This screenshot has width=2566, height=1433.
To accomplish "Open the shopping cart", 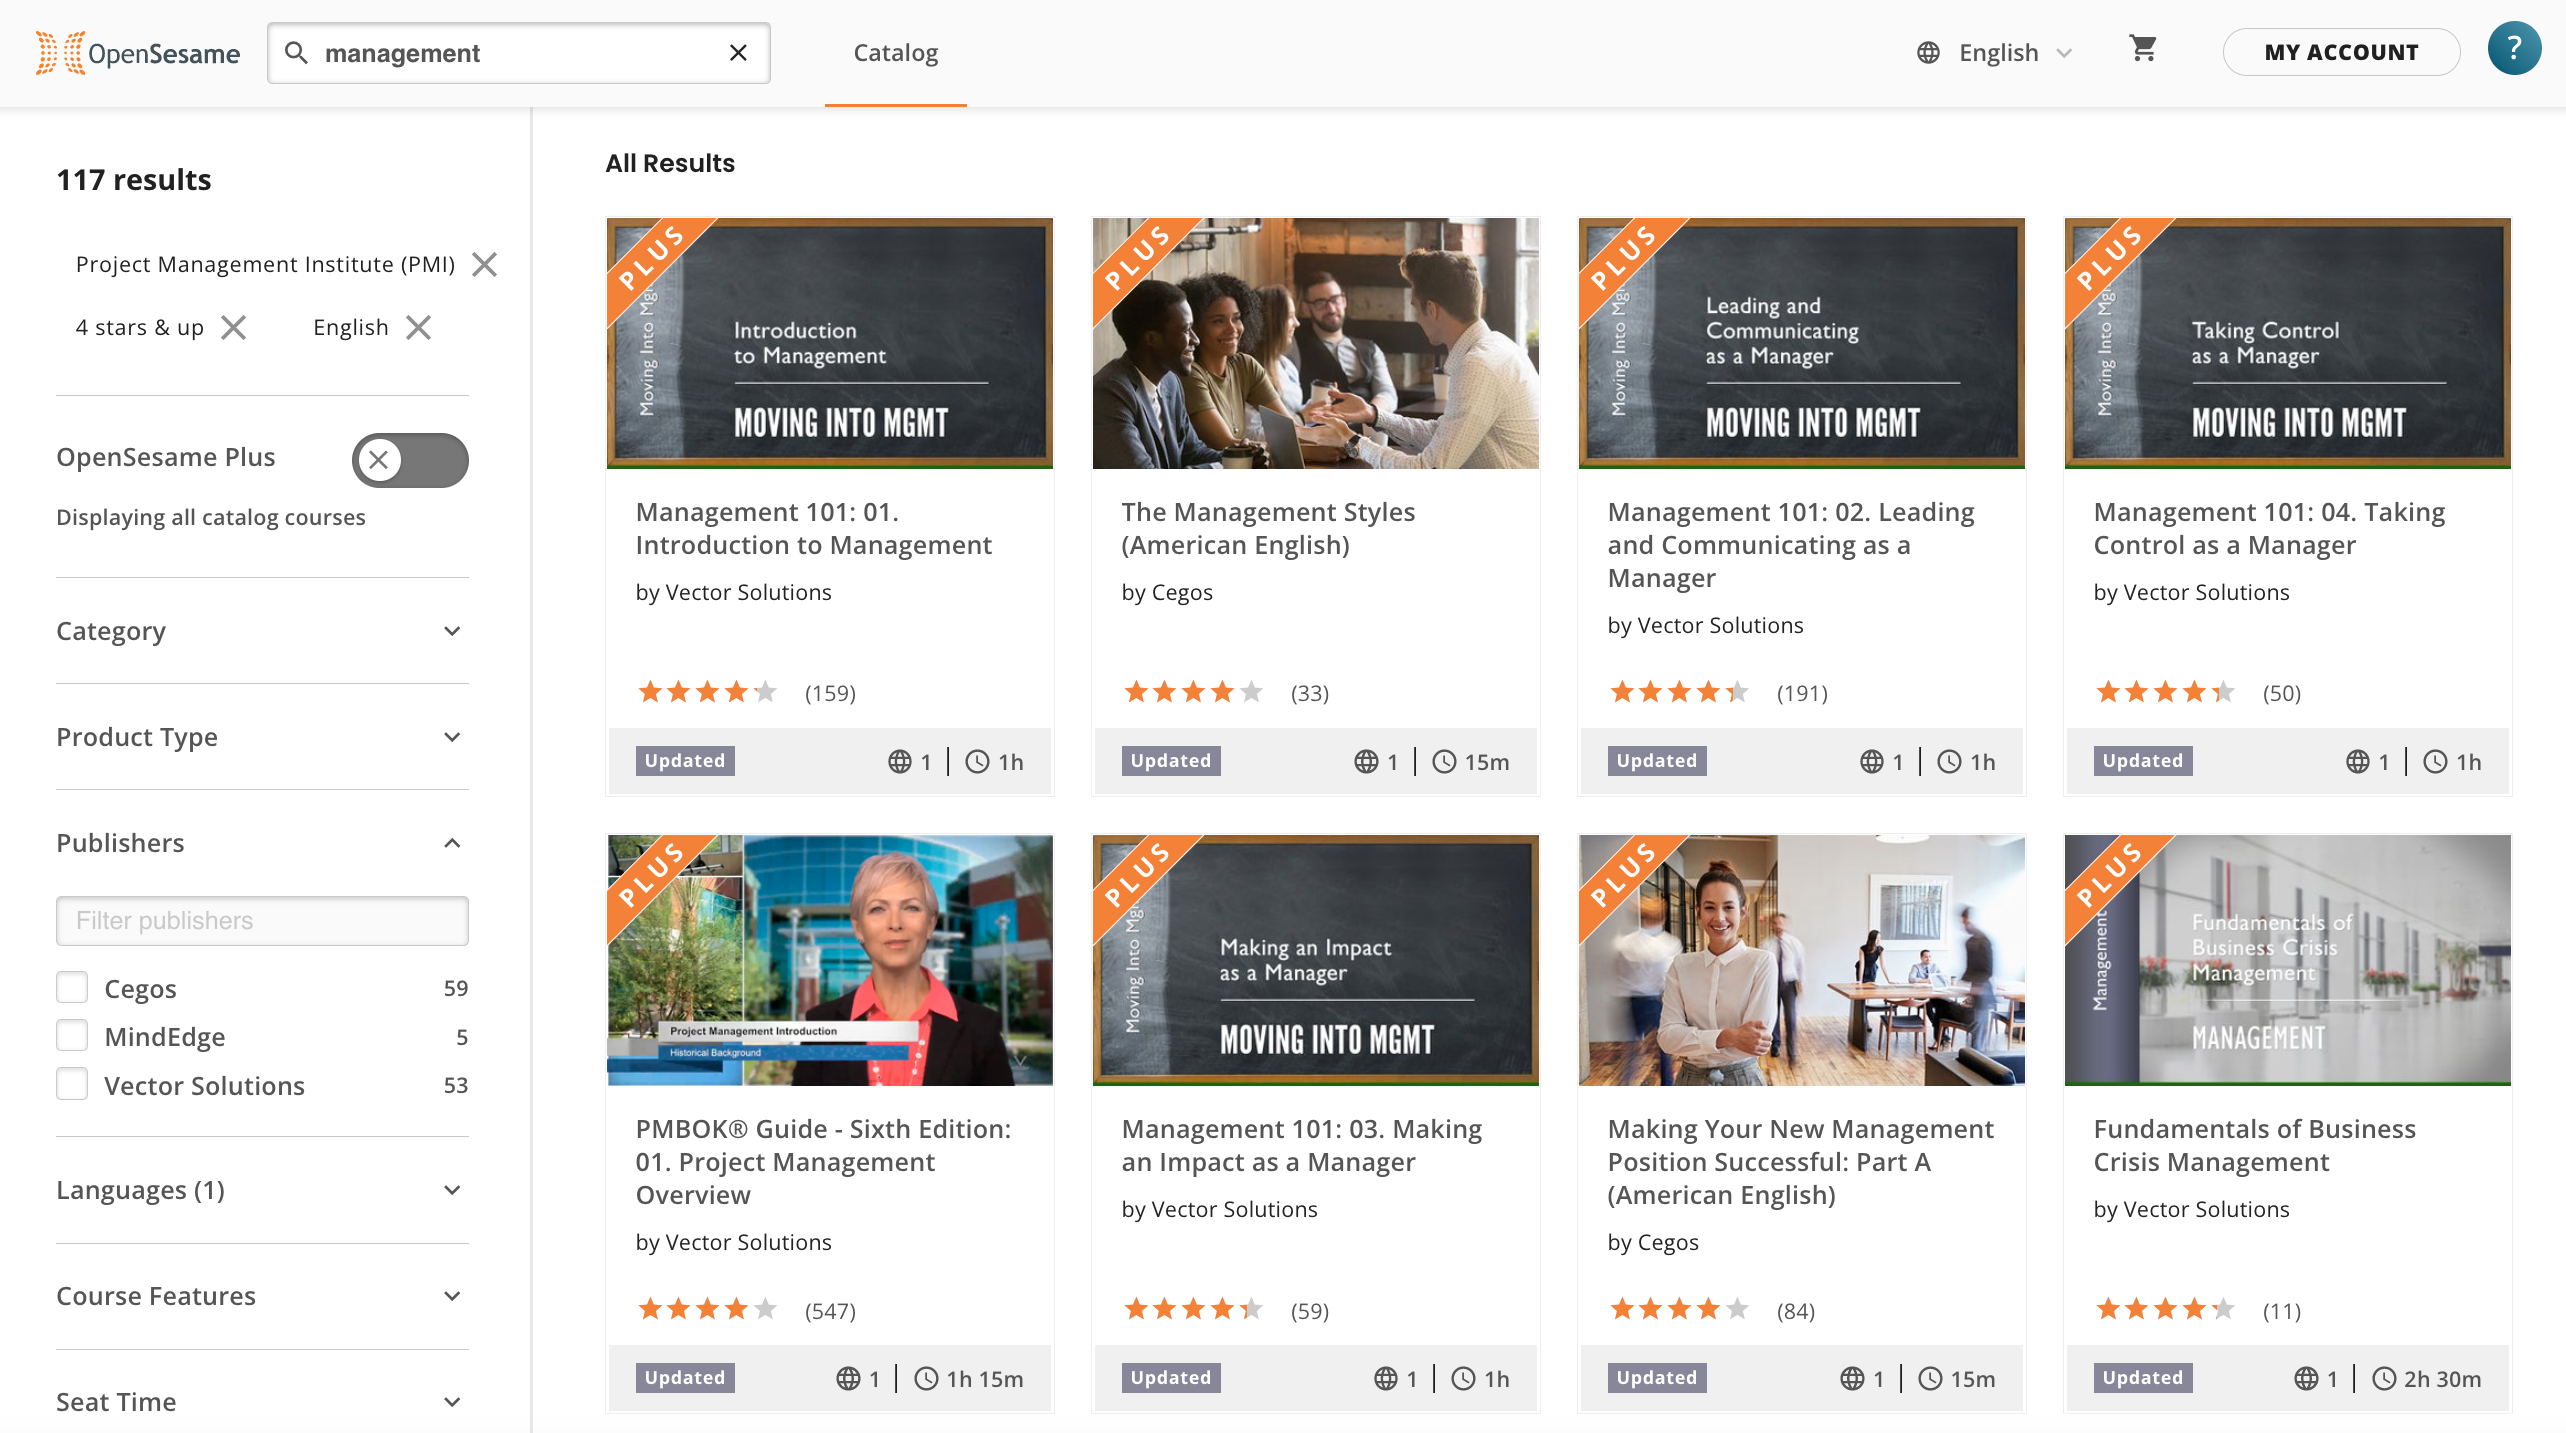I will click(2142, 49).
